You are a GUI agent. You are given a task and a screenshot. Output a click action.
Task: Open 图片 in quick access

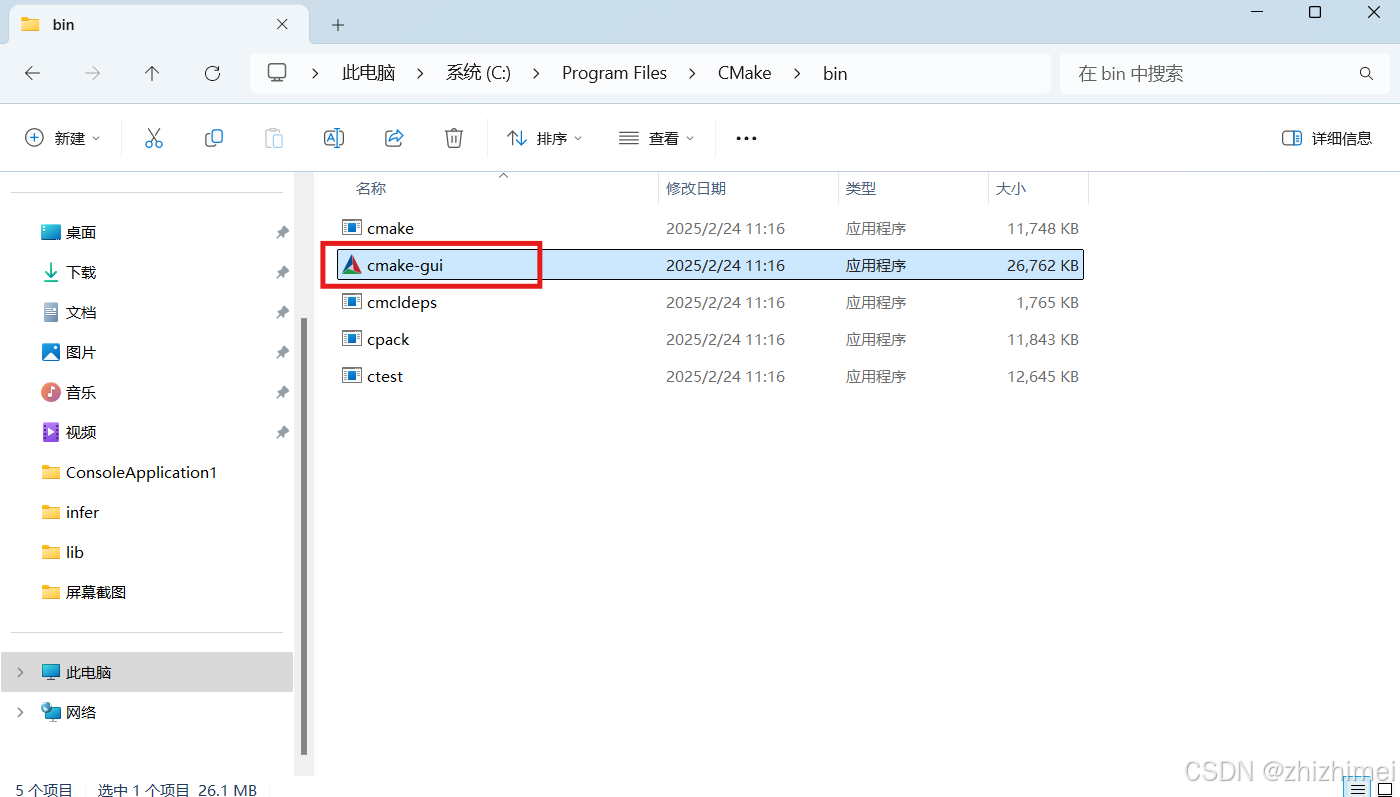tap(81, 352)
